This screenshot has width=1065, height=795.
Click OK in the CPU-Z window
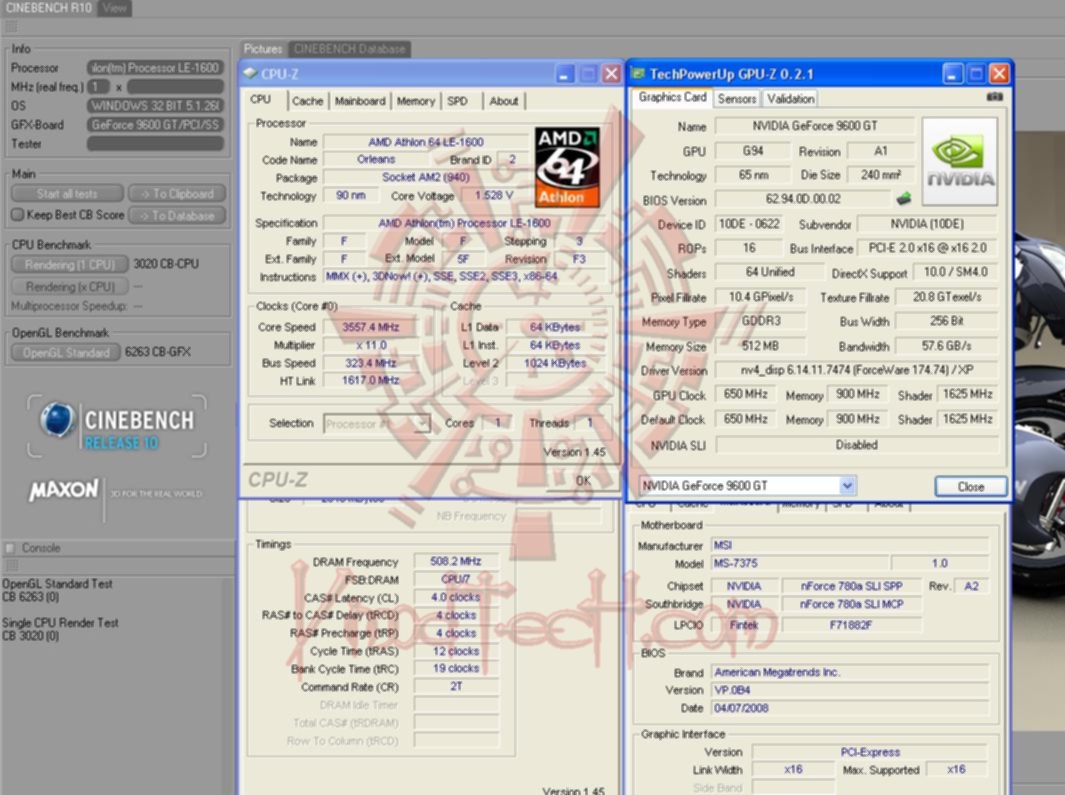tap(583, 480)
